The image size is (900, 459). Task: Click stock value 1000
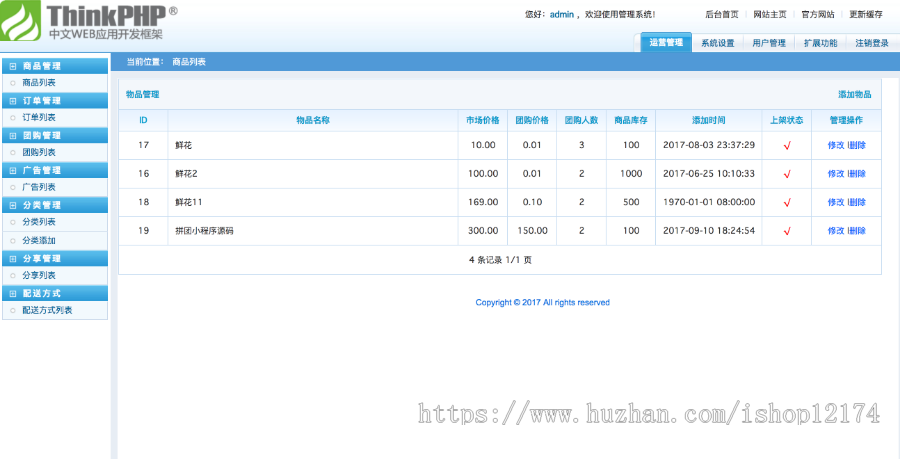coord(631,173)
